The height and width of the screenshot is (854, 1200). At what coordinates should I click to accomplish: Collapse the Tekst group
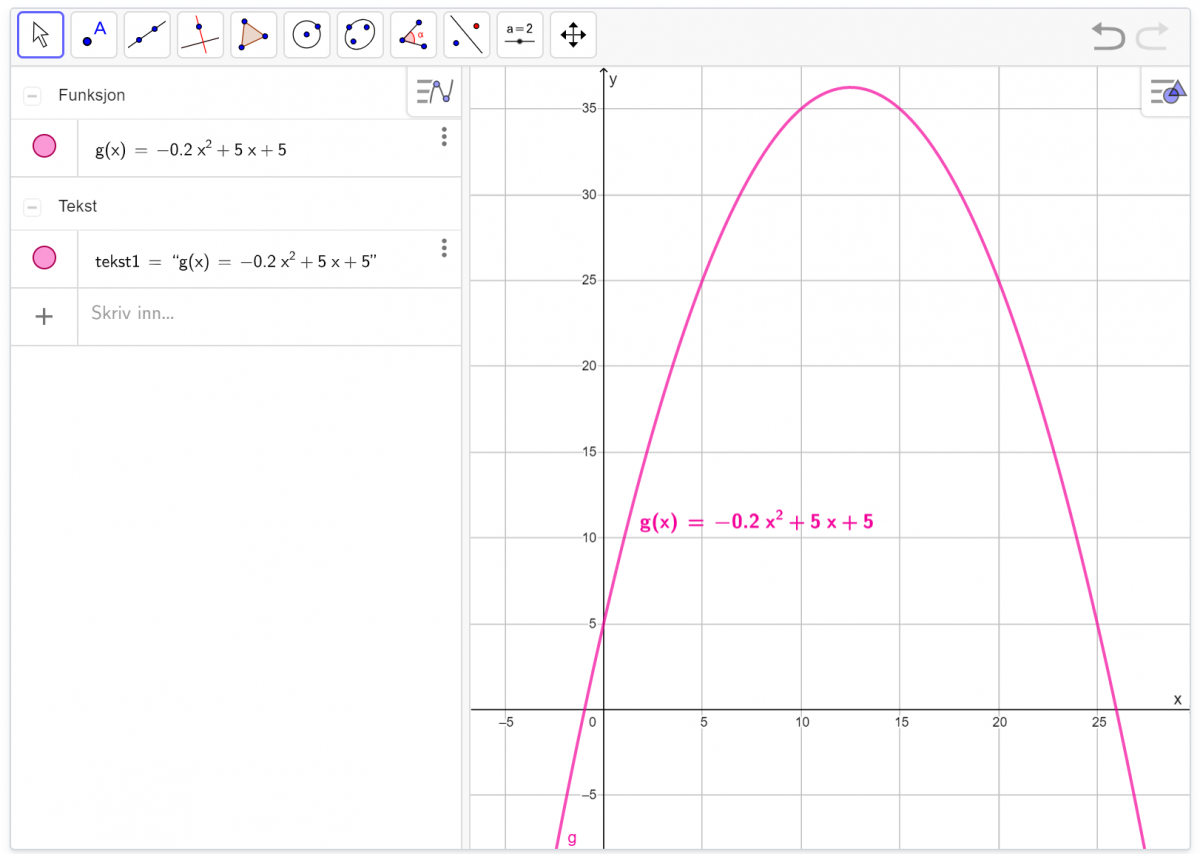click(33, 207)
